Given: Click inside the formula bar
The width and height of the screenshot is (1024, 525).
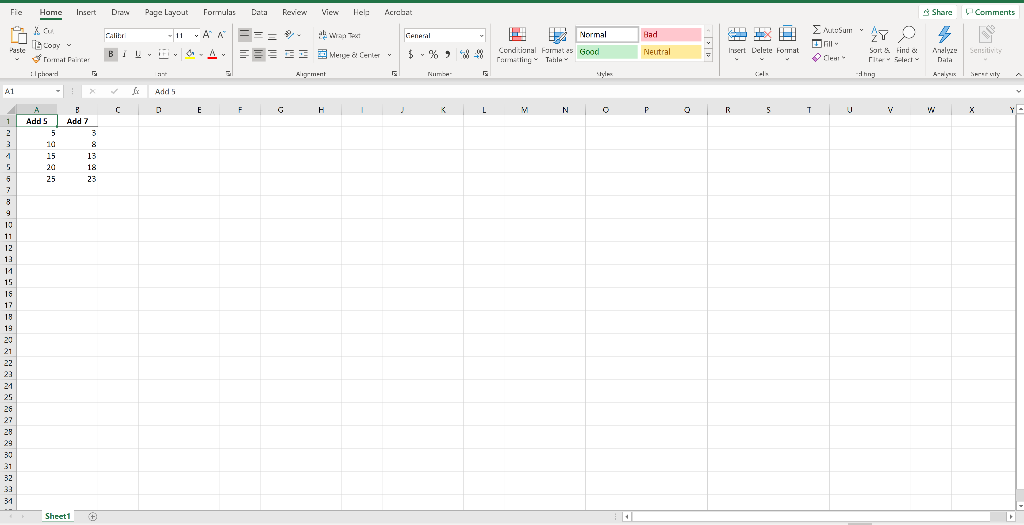Looking at the screenshot, I should pyautogui.click(x=581, y=91).
